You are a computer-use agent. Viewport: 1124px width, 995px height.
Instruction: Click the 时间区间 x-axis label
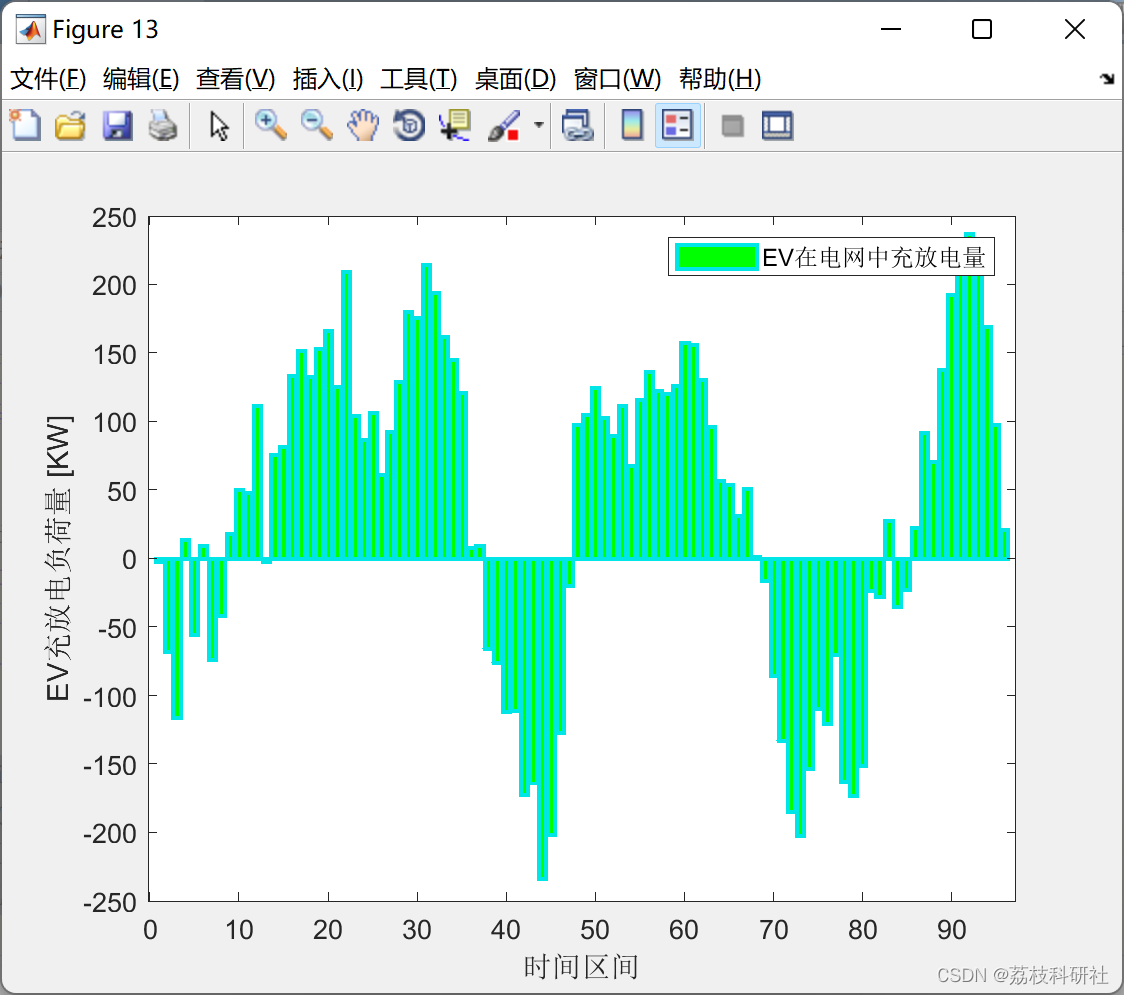[x=581, y=967]
